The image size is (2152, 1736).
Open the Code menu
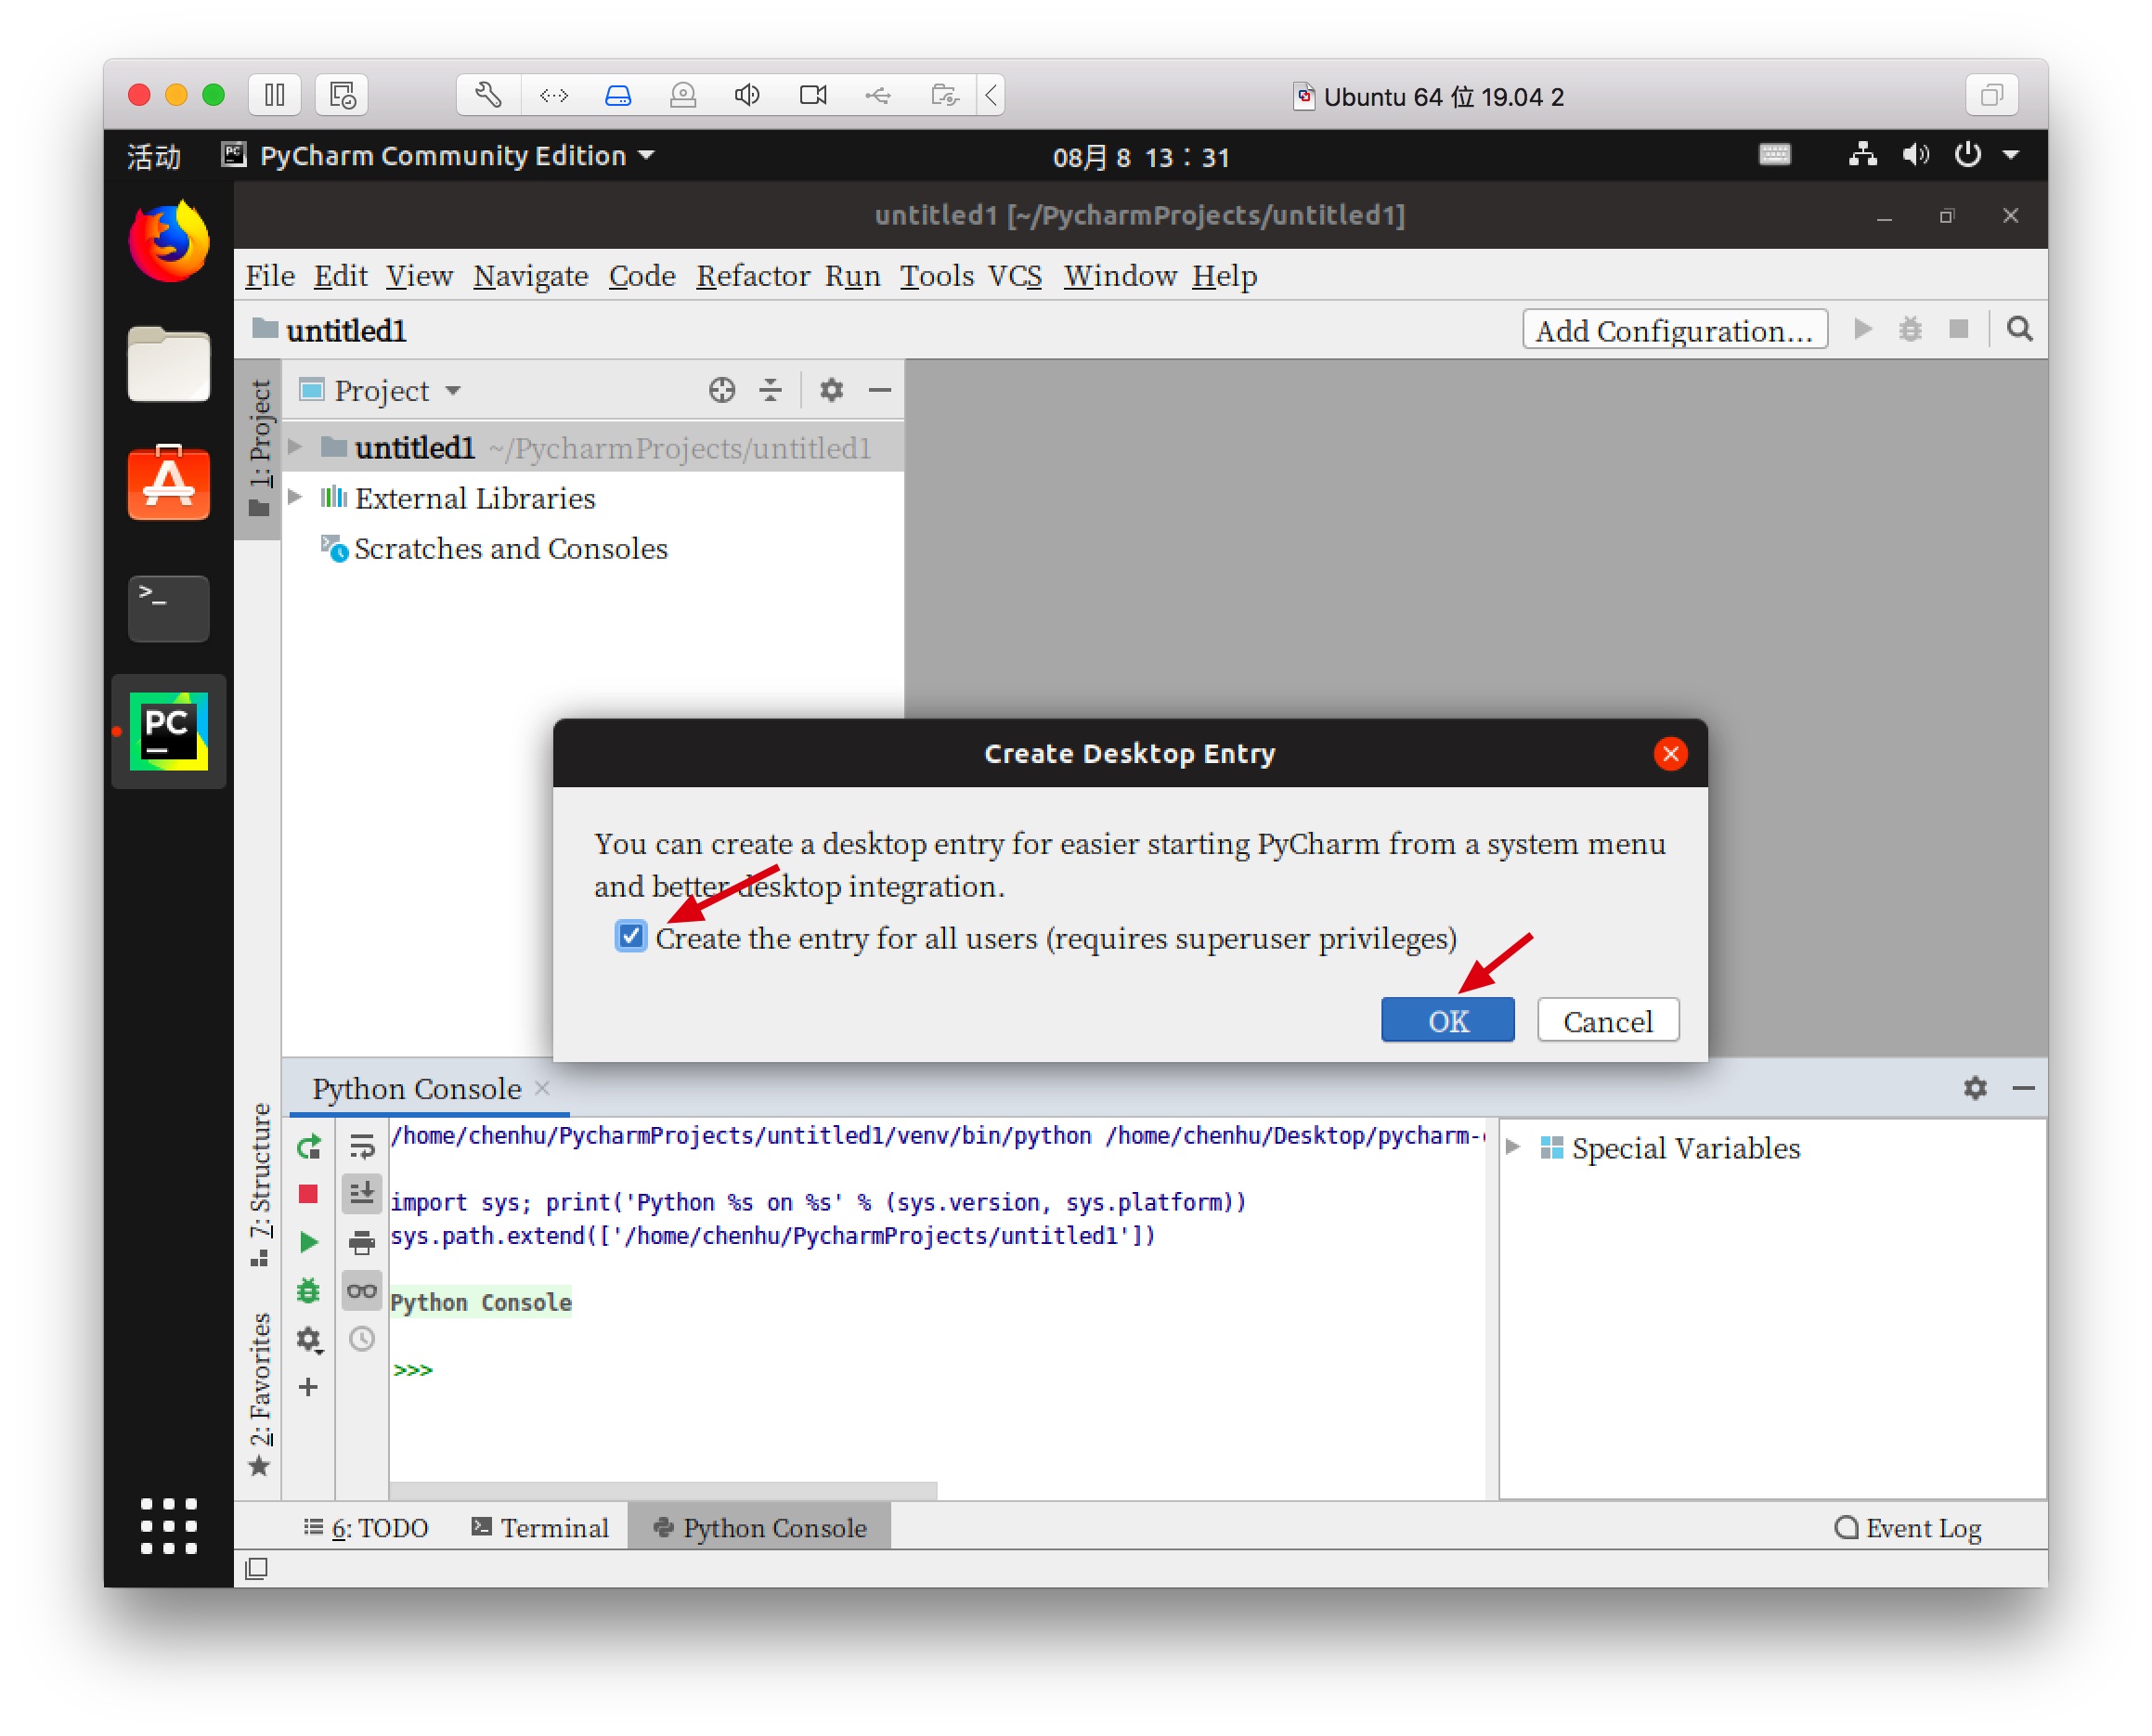pos(642,275)
